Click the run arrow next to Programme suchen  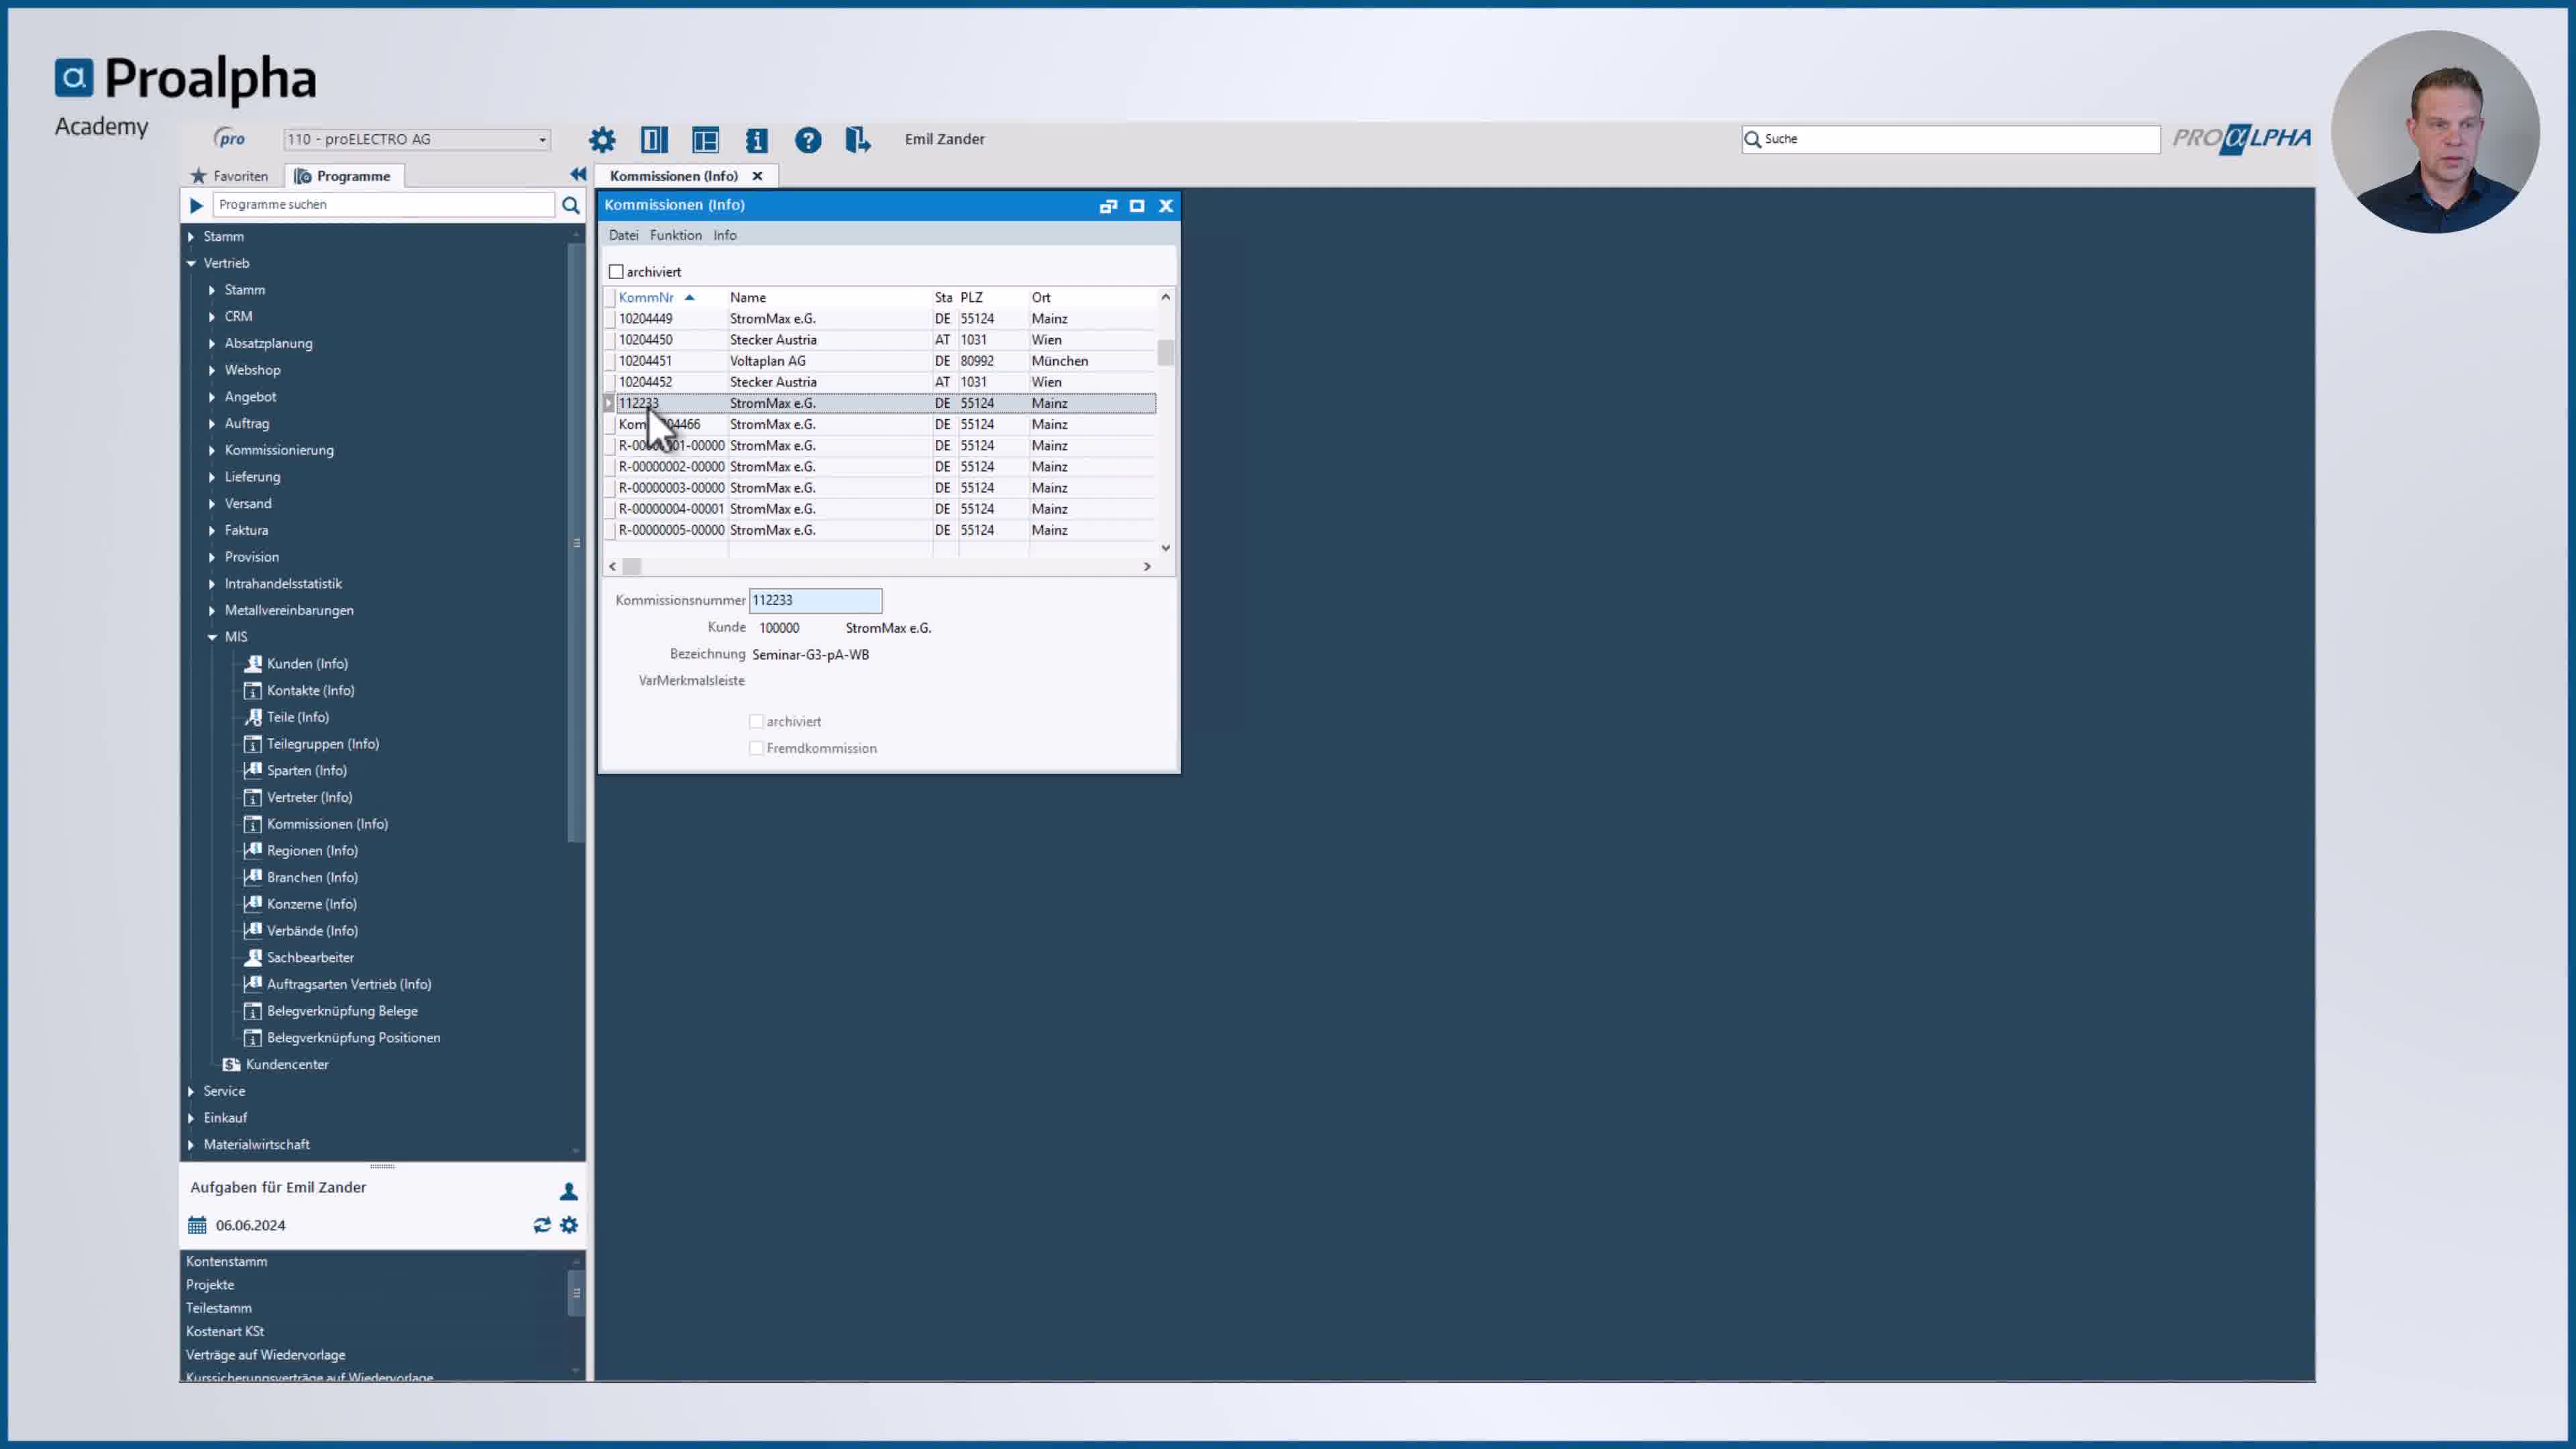point(196,205)
